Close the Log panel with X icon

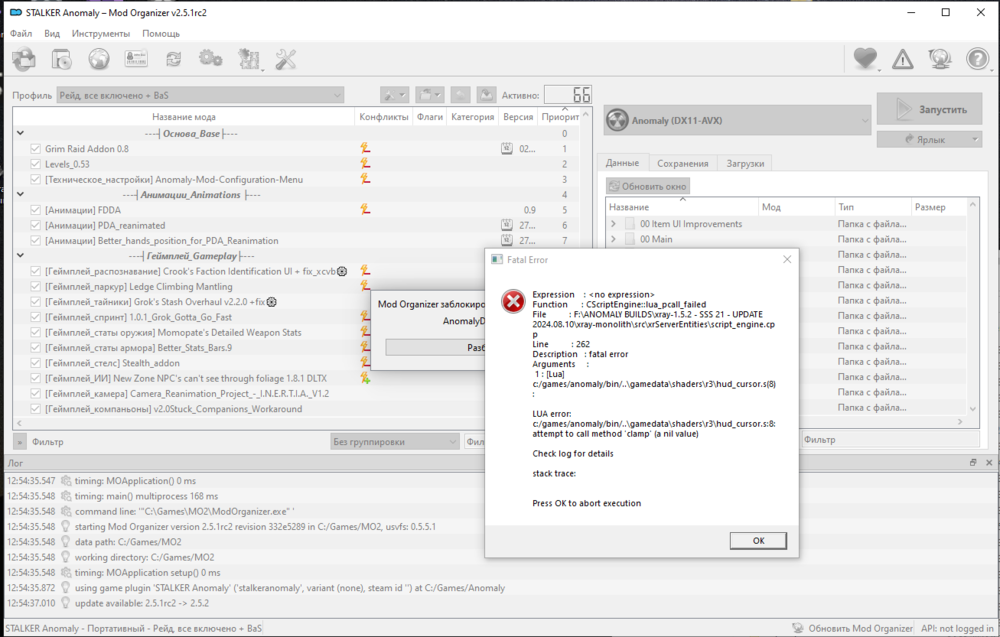tap(989, 463)
